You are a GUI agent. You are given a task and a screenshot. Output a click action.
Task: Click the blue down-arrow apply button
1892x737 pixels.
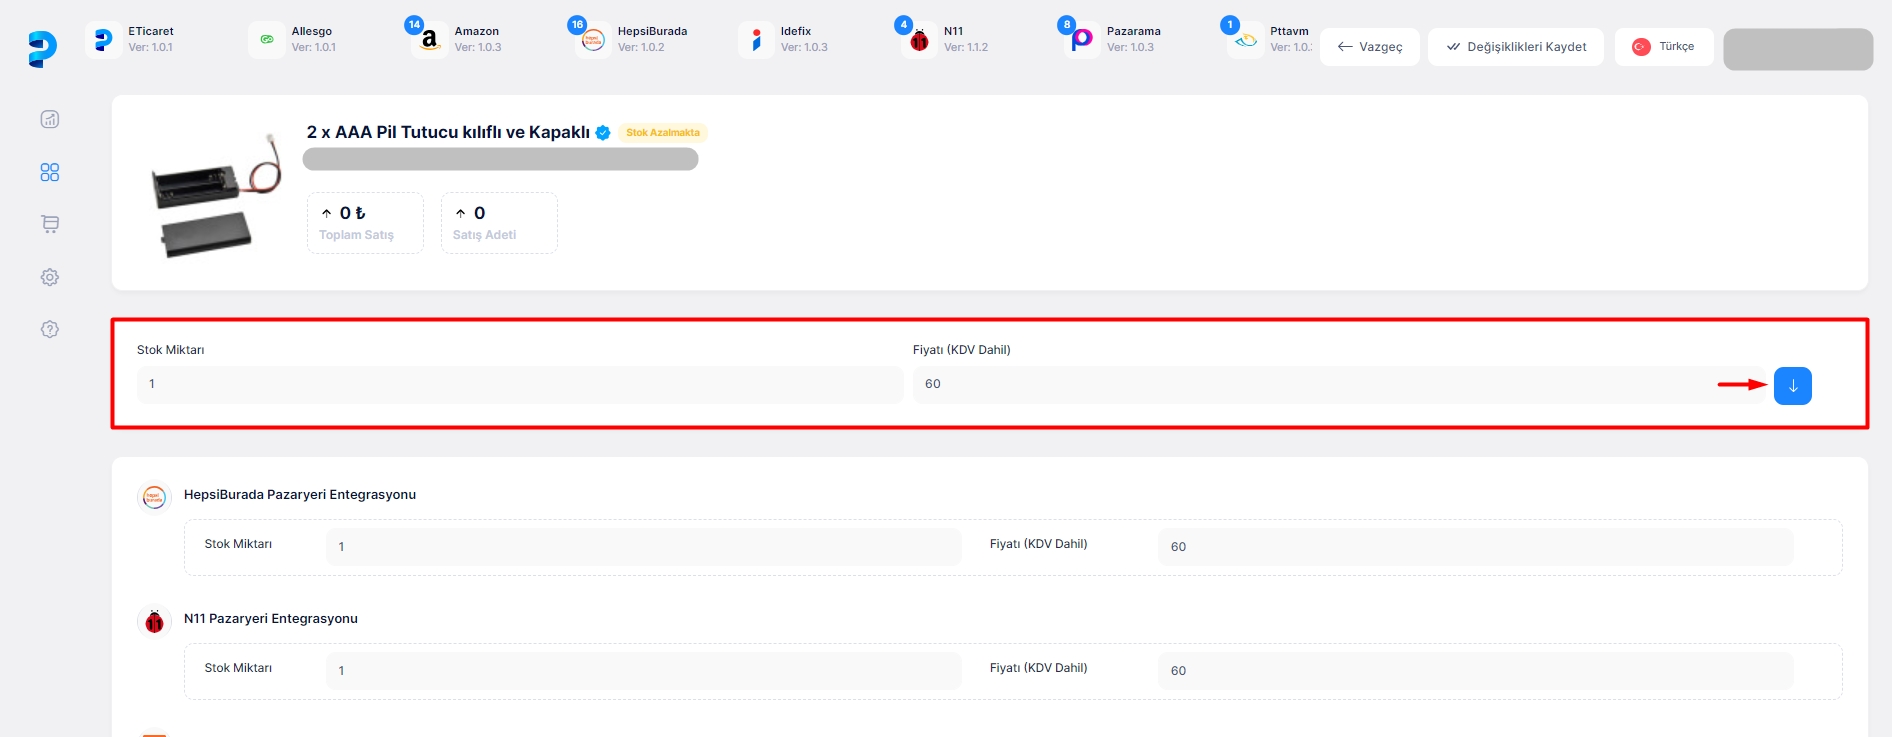pyautogui.click(x=1792, y=386)
